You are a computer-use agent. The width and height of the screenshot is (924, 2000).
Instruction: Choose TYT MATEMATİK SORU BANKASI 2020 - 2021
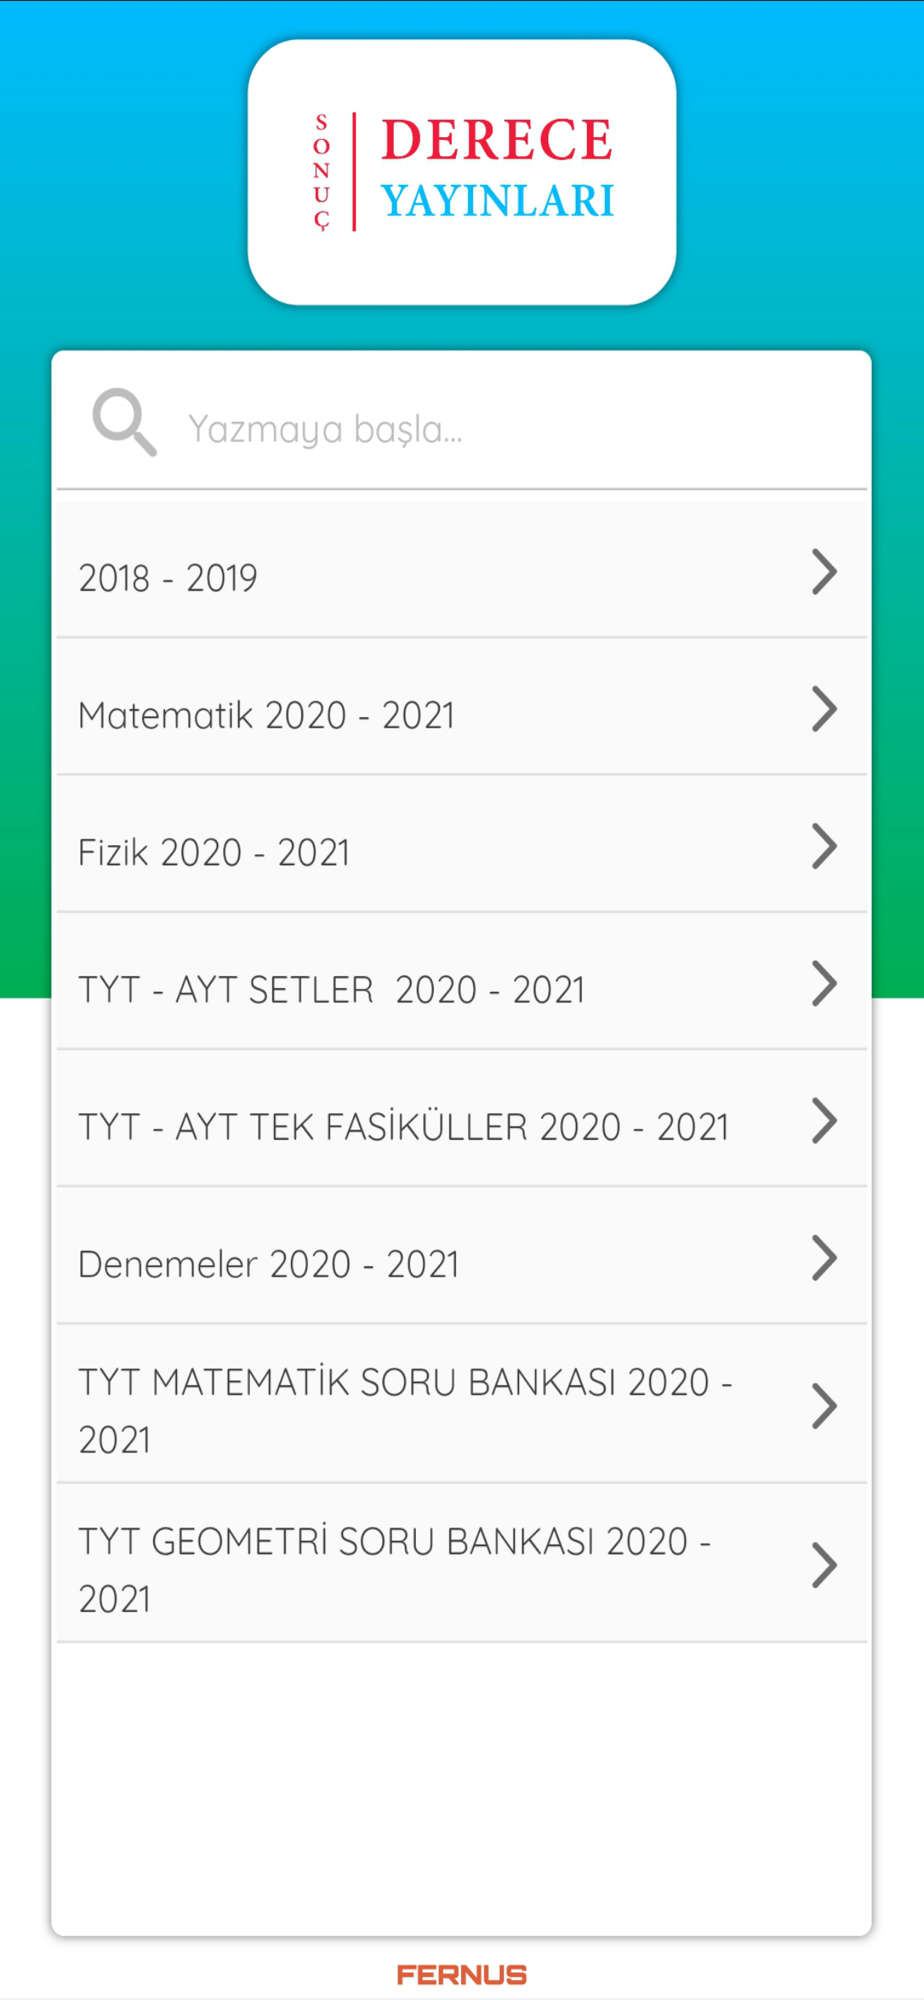coord(462,1404)
